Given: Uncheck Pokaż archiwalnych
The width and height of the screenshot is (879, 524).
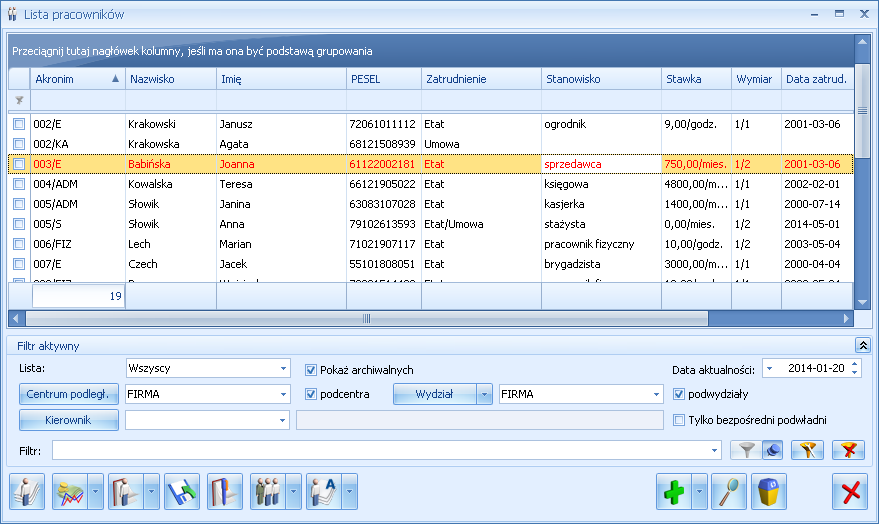Looking at the screenshot, I should (x=311, y=370).
